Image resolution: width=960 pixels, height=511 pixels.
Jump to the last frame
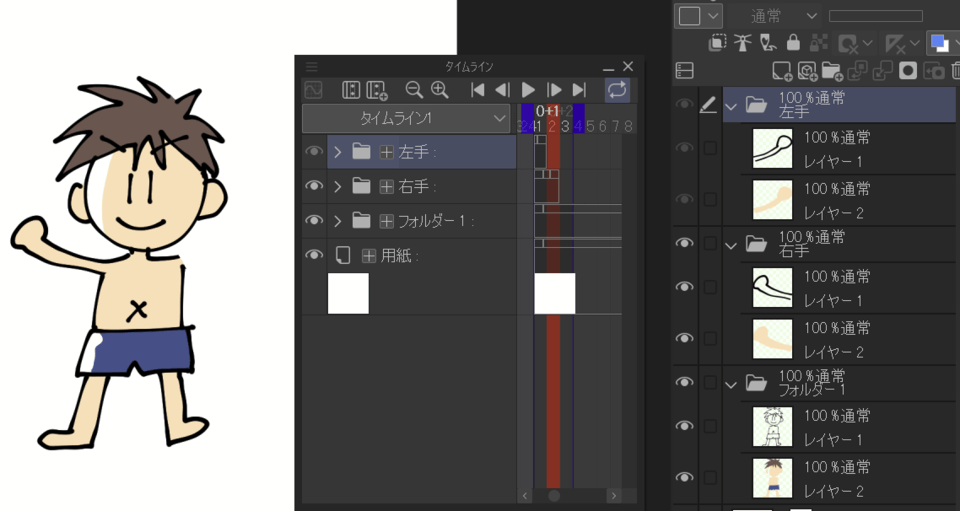click(579, 90)
